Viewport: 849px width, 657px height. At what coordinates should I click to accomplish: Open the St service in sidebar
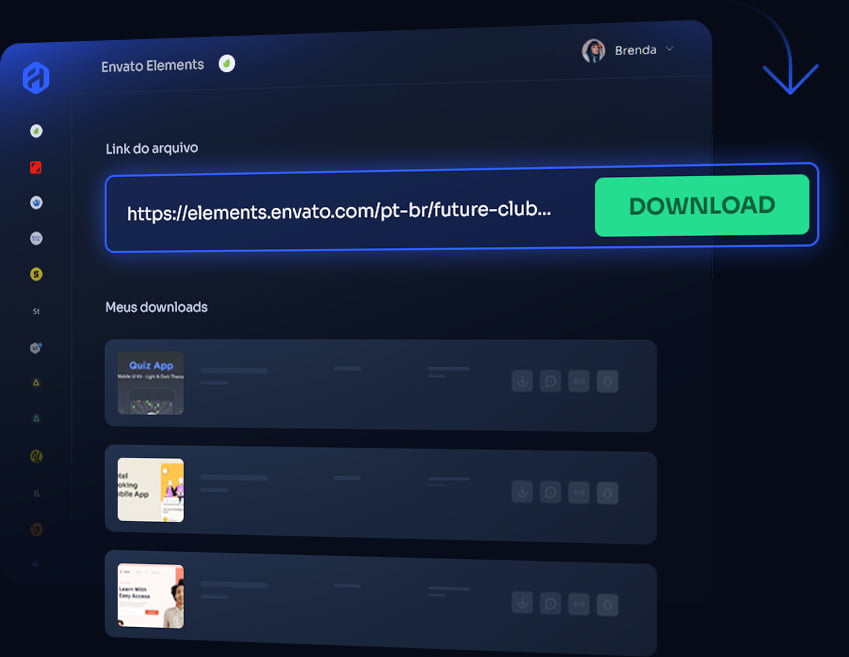coord(36,311)
